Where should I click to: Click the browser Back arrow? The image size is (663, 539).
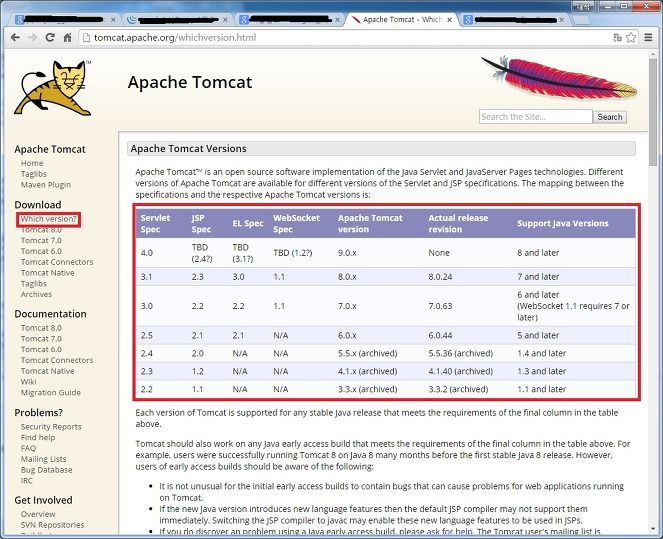click(15, 38)
